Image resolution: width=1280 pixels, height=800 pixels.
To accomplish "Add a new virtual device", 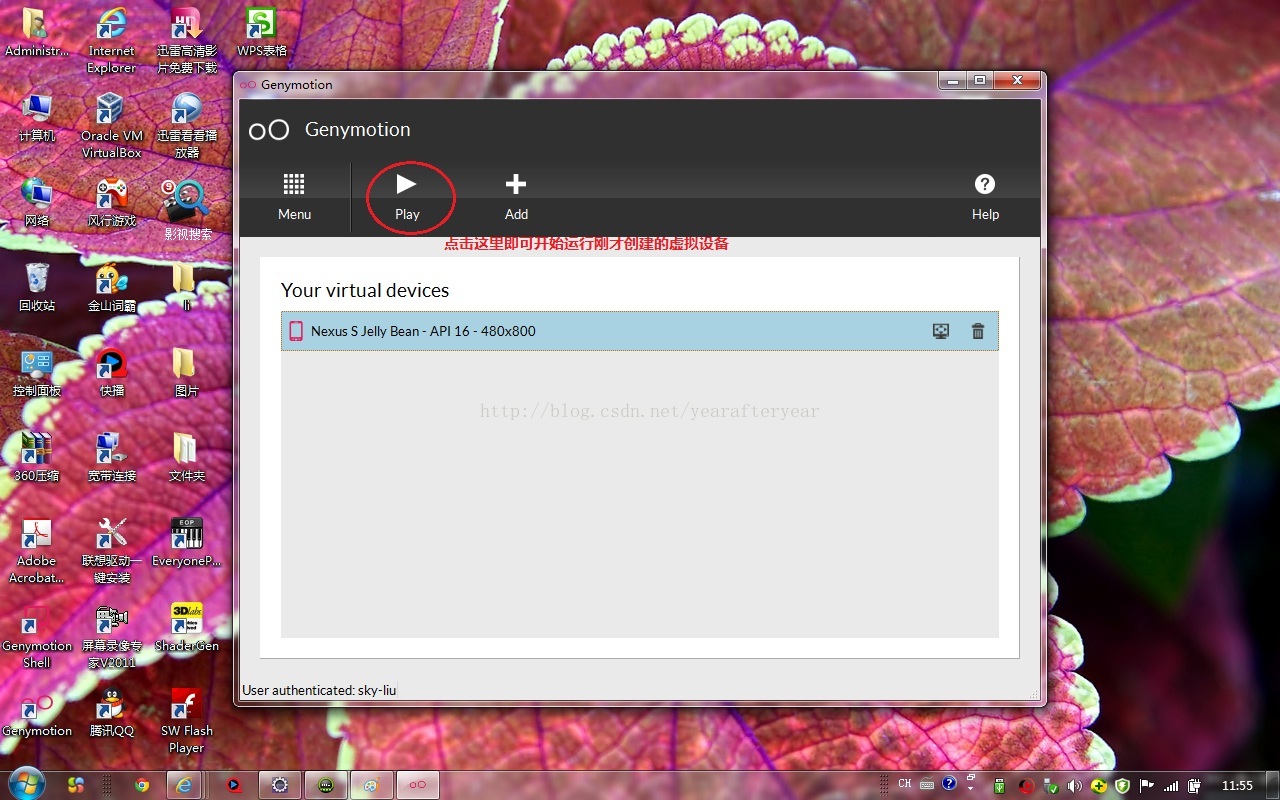I will coord(516,197).
